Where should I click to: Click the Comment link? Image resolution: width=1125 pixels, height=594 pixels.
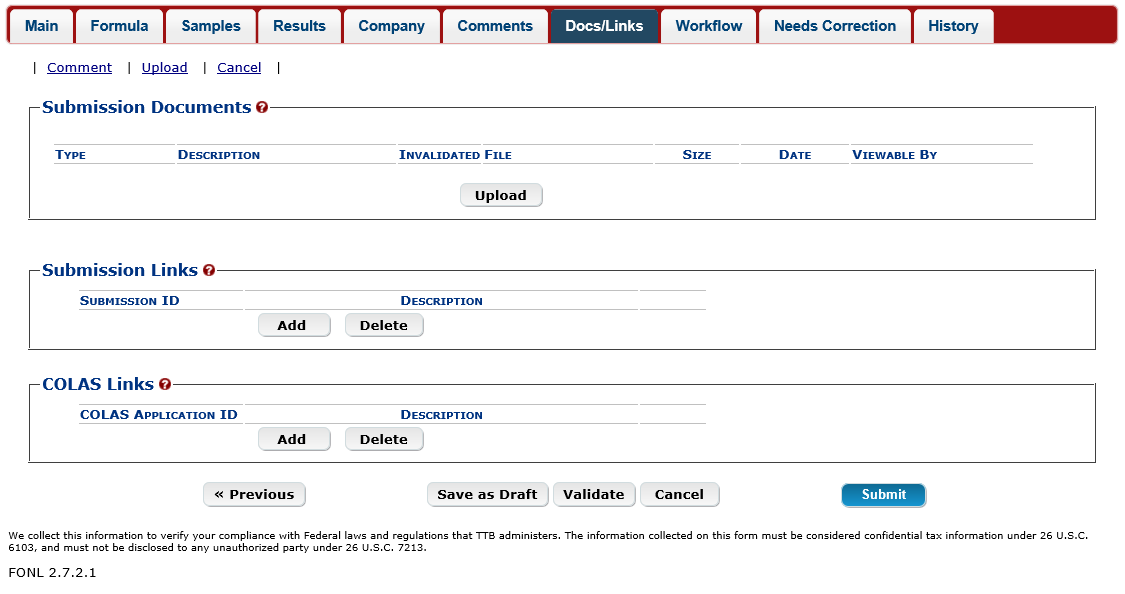(79, 68)
